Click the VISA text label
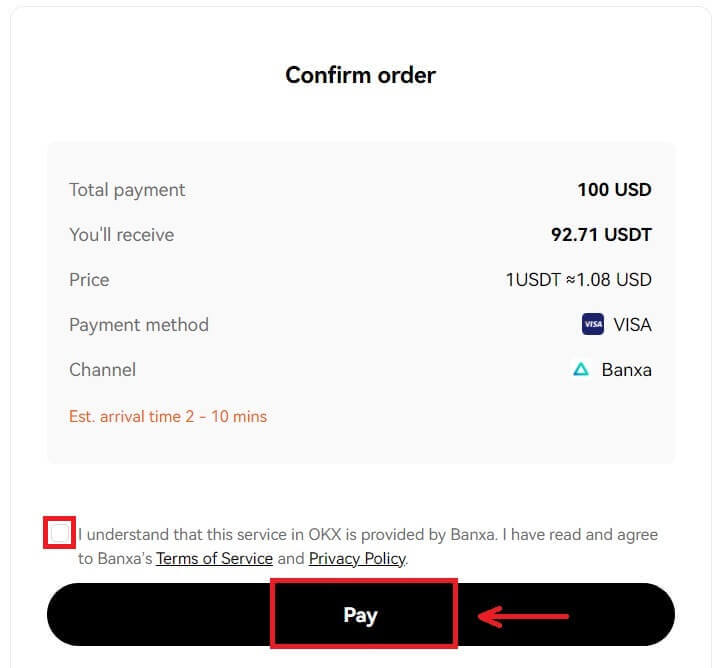This screenshot has height=668, width=724. (x=632, y=325)
